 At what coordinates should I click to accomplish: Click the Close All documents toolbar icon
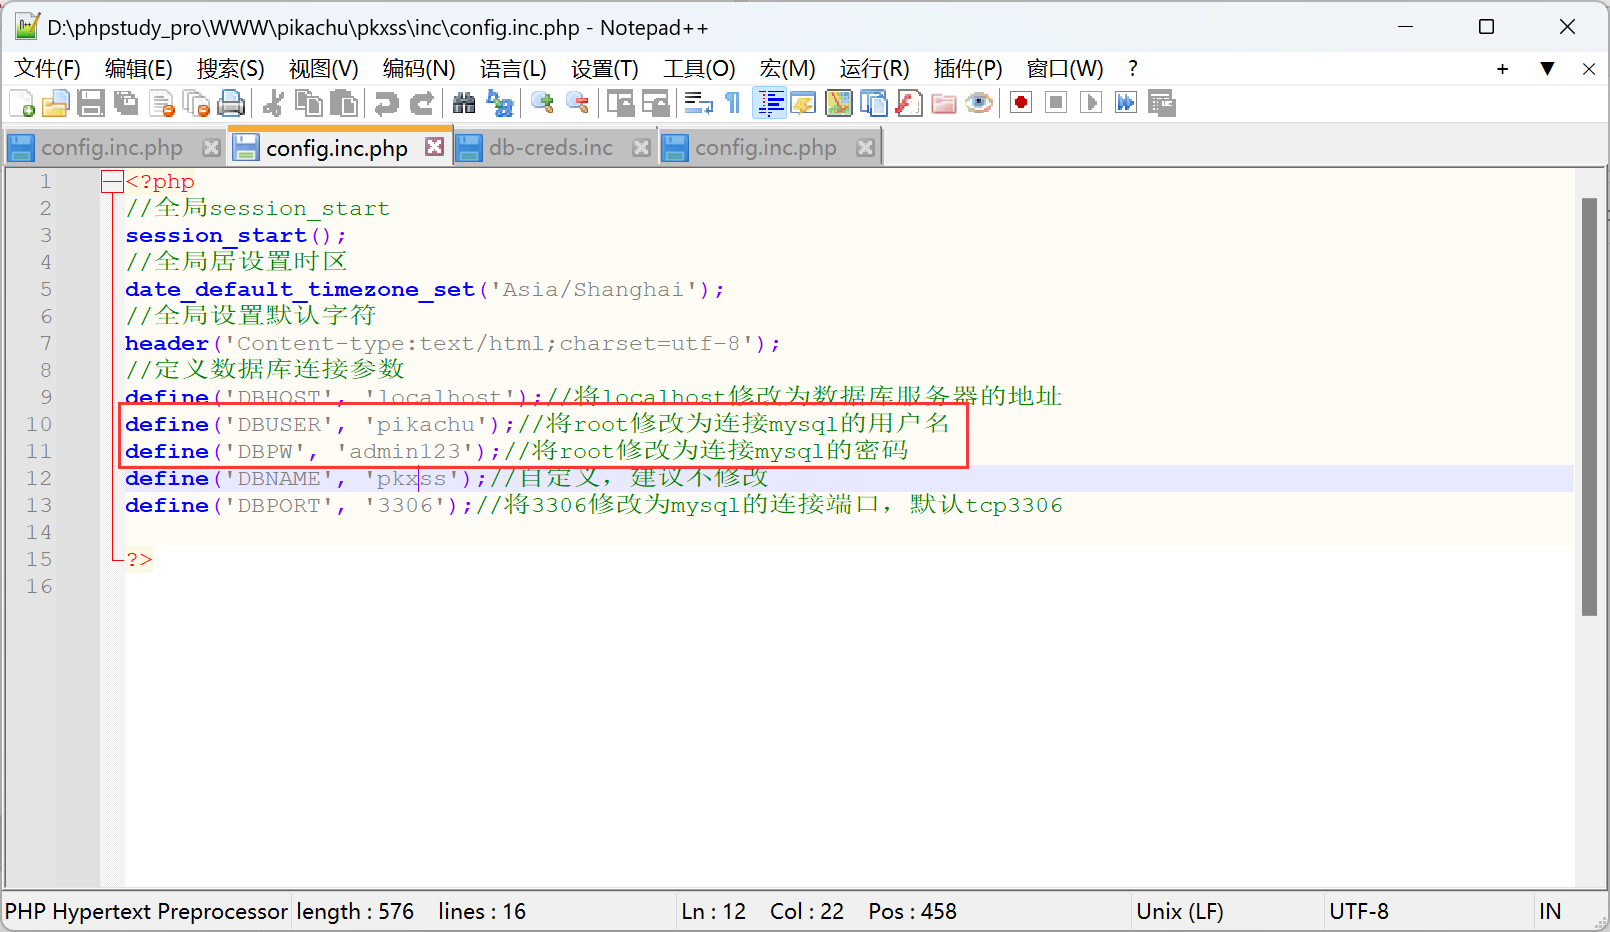(197, 103)
